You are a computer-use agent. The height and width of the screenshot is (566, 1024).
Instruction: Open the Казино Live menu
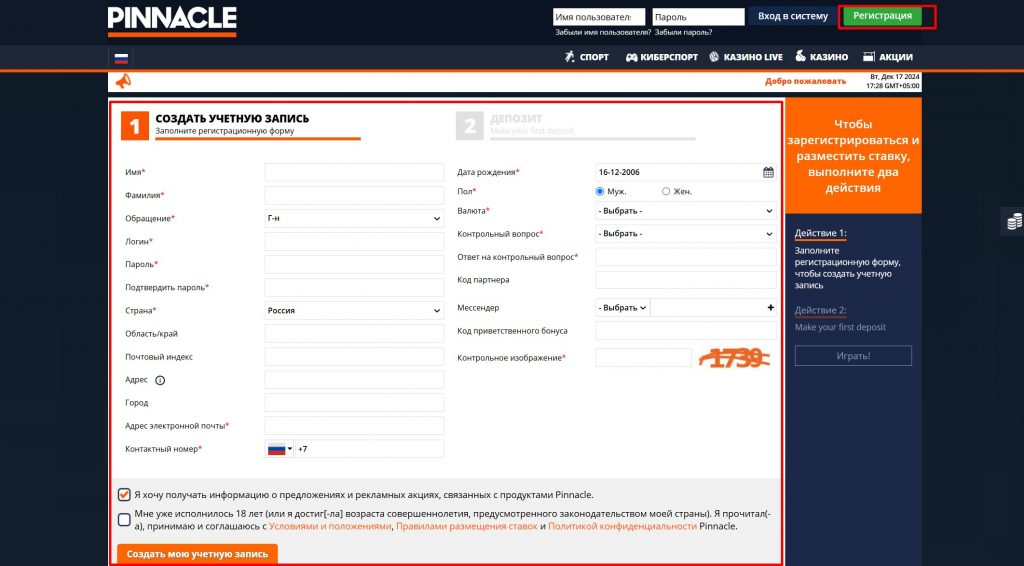point(746,57)
